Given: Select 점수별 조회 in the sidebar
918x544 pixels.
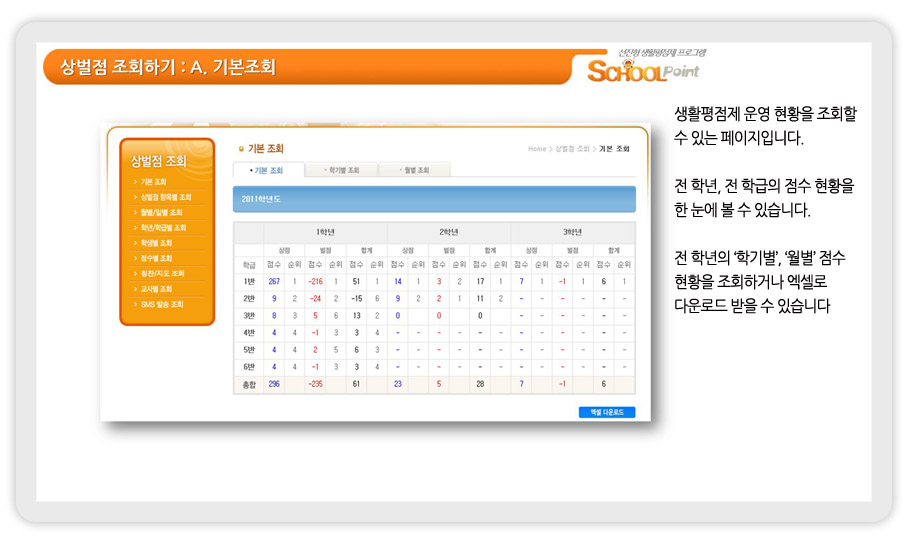Looking at the screenshot, I should pyautogui.click(x=156, y=258).
